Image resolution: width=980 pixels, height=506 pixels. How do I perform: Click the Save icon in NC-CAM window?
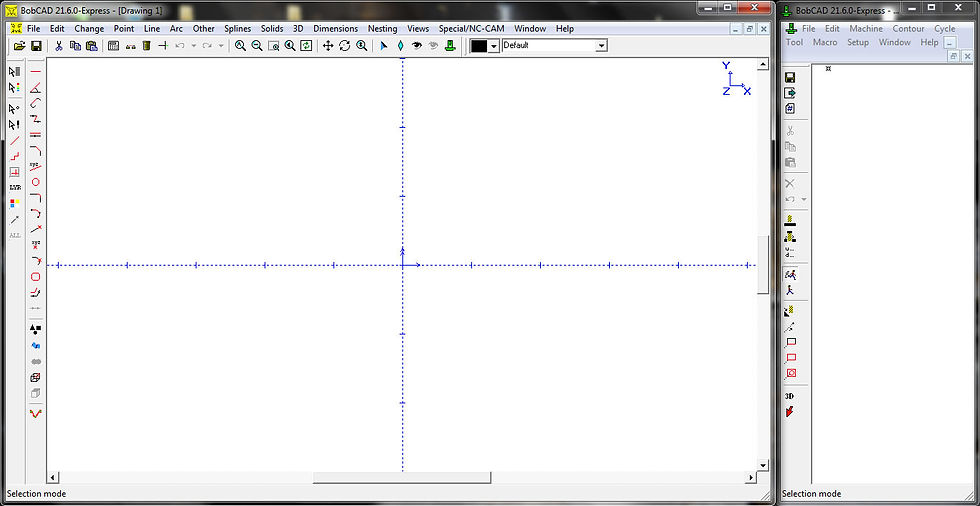pyautogui.click(x=790, y=77)
